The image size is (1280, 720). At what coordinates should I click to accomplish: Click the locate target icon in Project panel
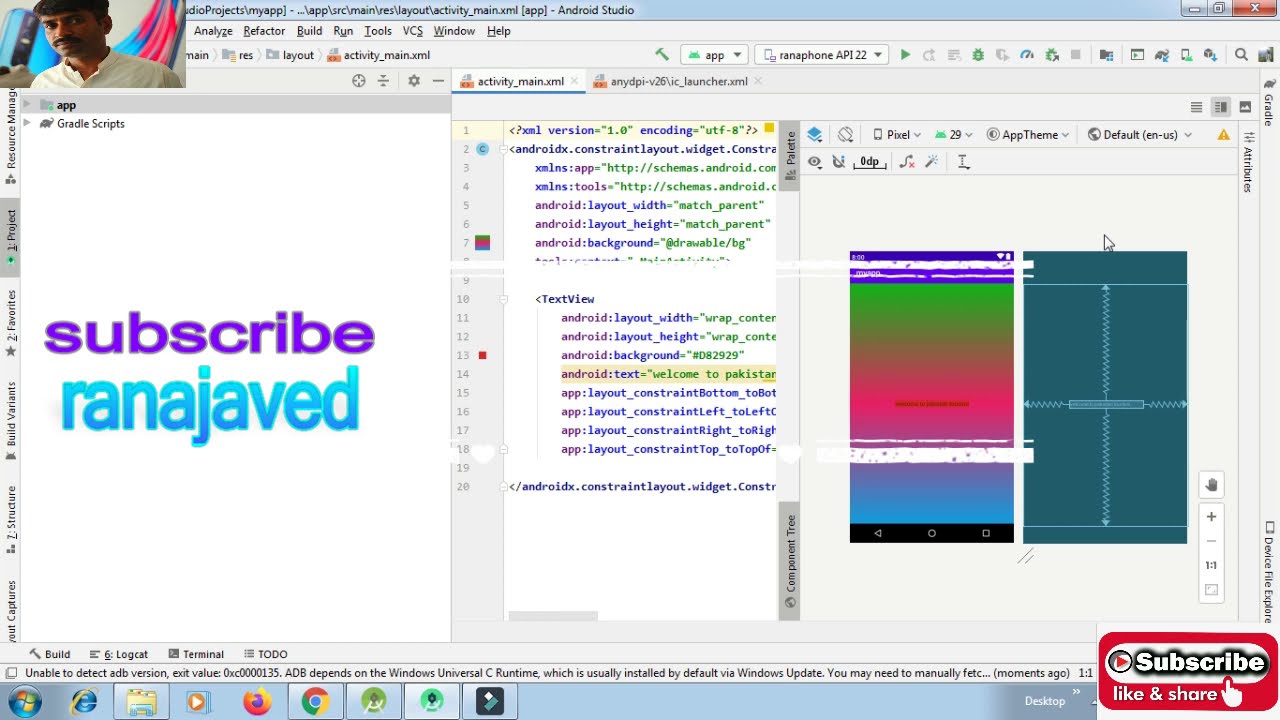click(359, 81)
